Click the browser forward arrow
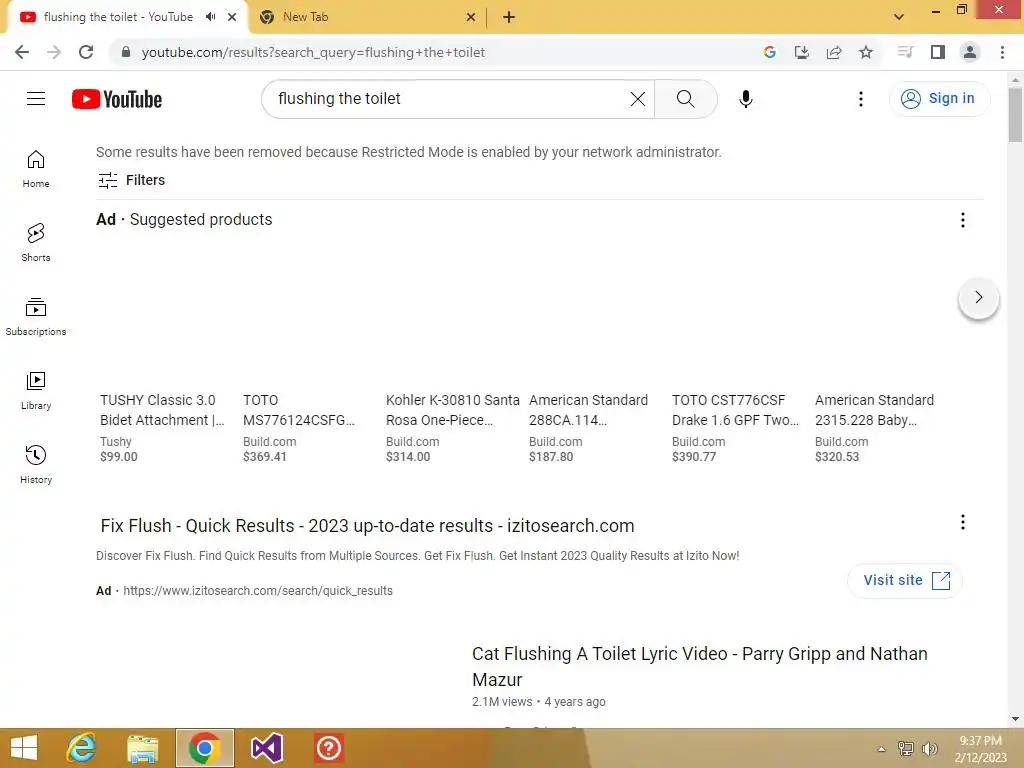 (x=54, y=52)
